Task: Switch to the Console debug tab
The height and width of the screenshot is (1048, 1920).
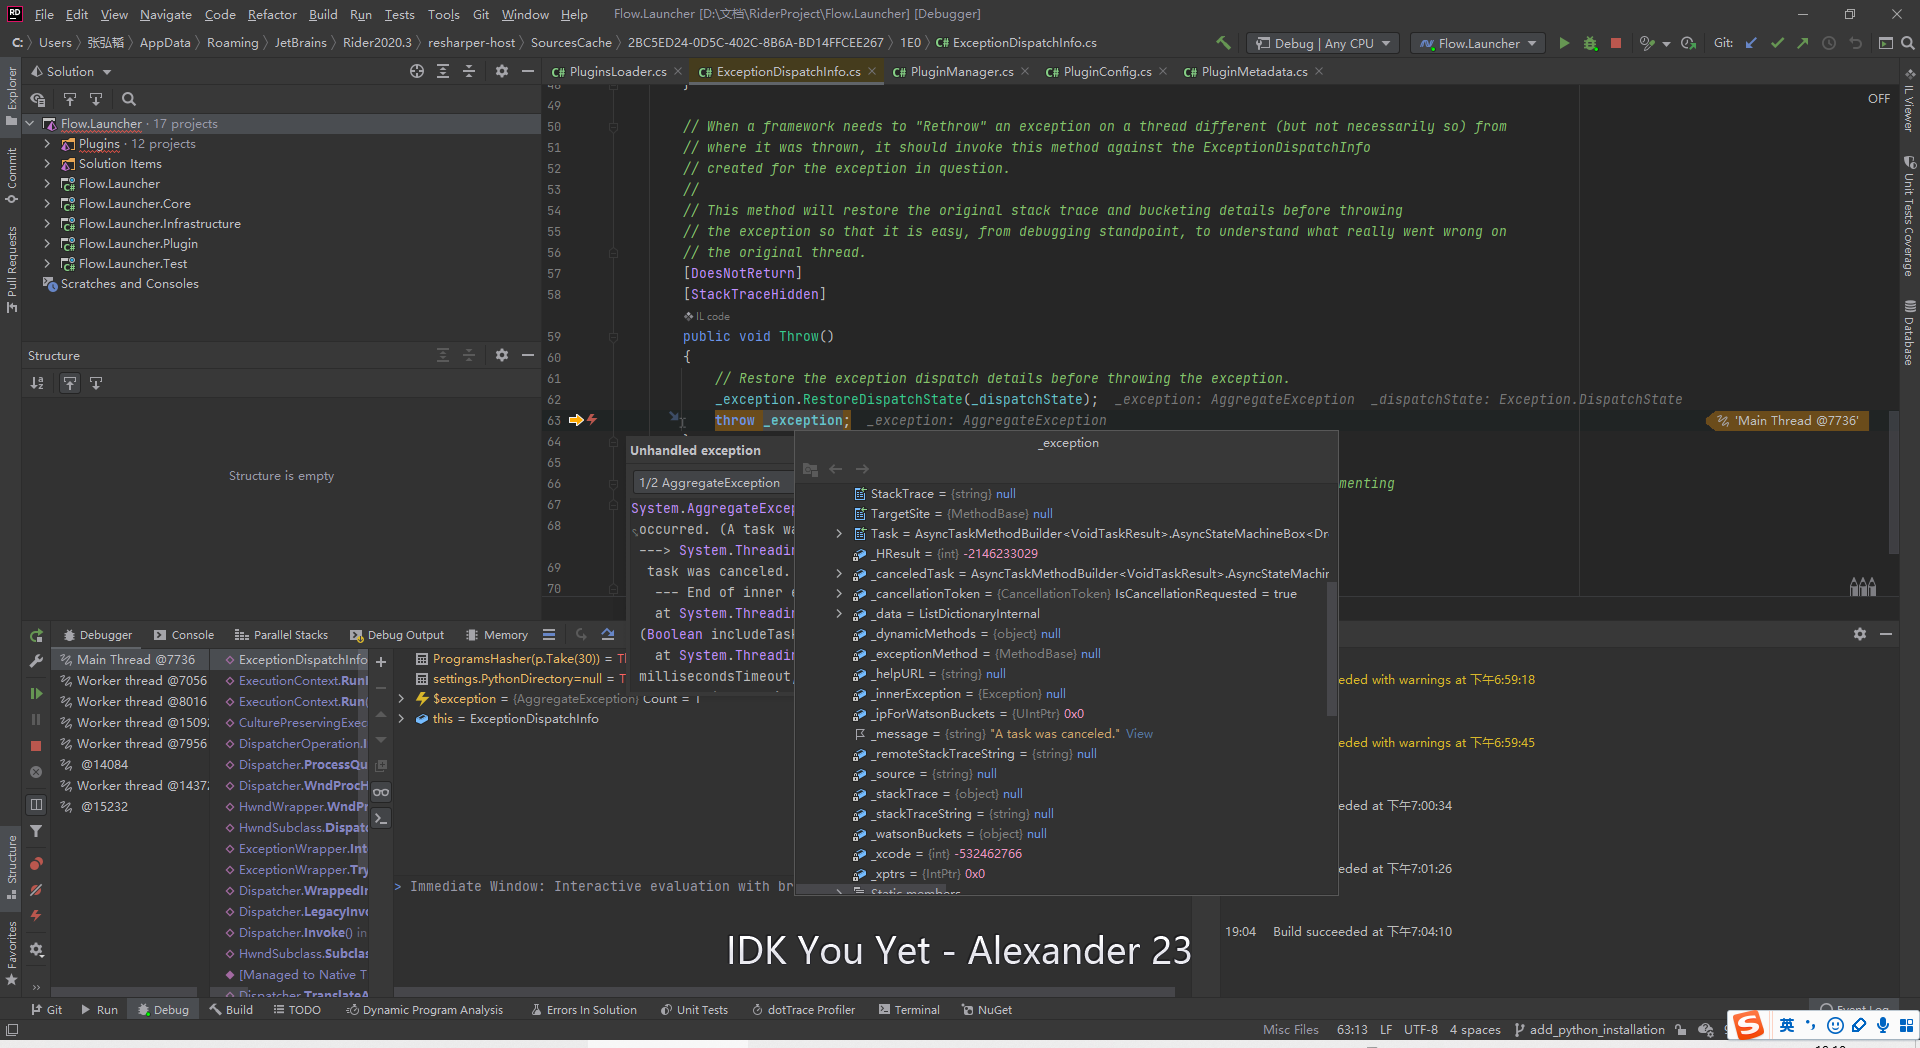Action: [184, 635]
